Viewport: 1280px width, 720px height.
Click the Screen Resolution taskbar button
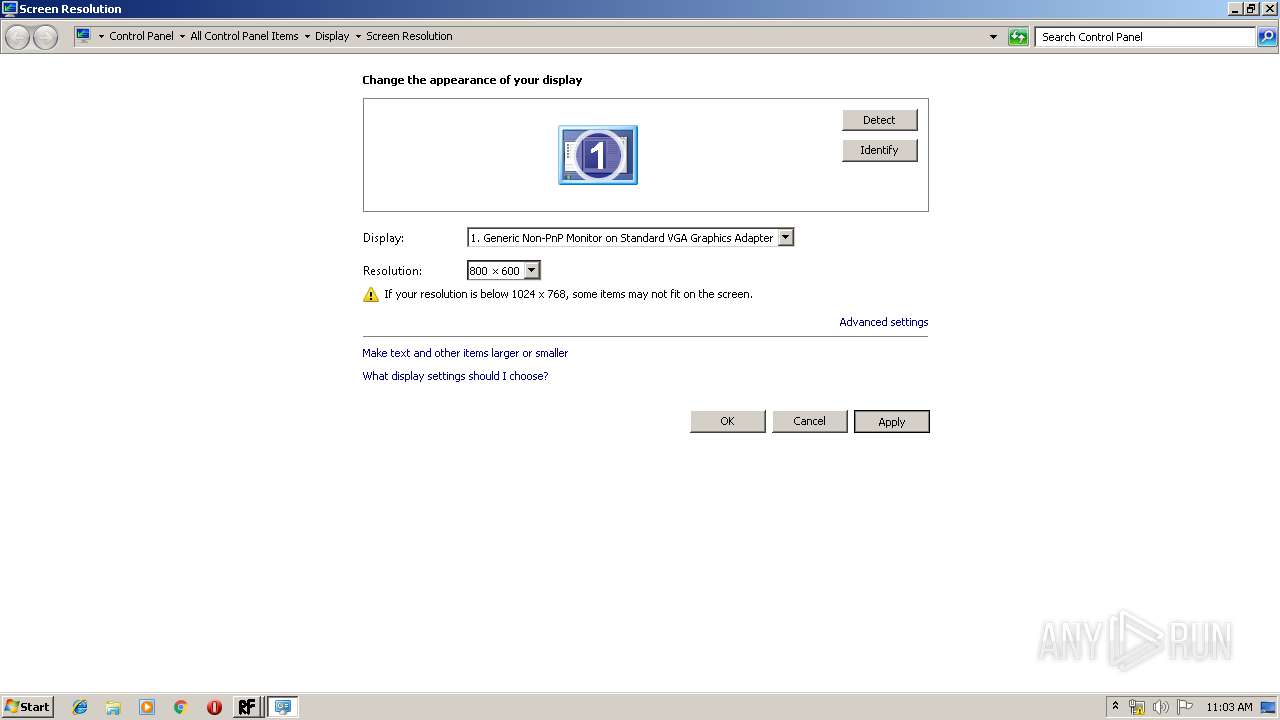(x=283, y=707)
